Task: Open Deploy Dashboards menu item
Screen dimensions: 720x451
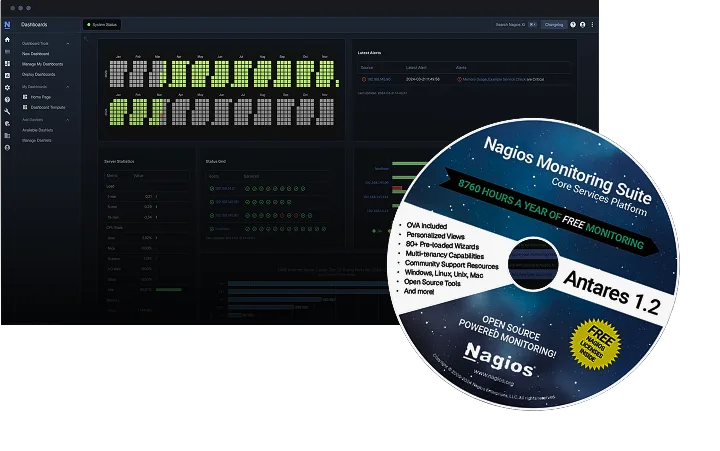Action: coord(38,74)
